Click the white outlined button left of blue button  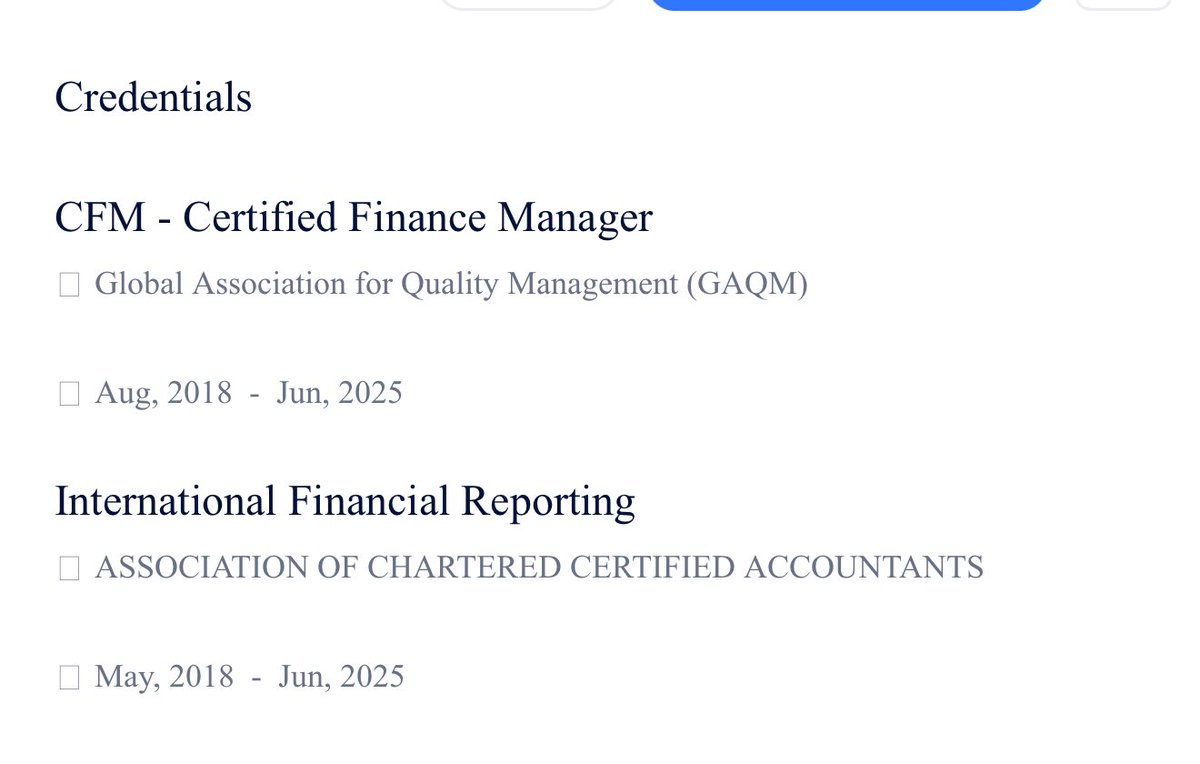click(528, 4)
